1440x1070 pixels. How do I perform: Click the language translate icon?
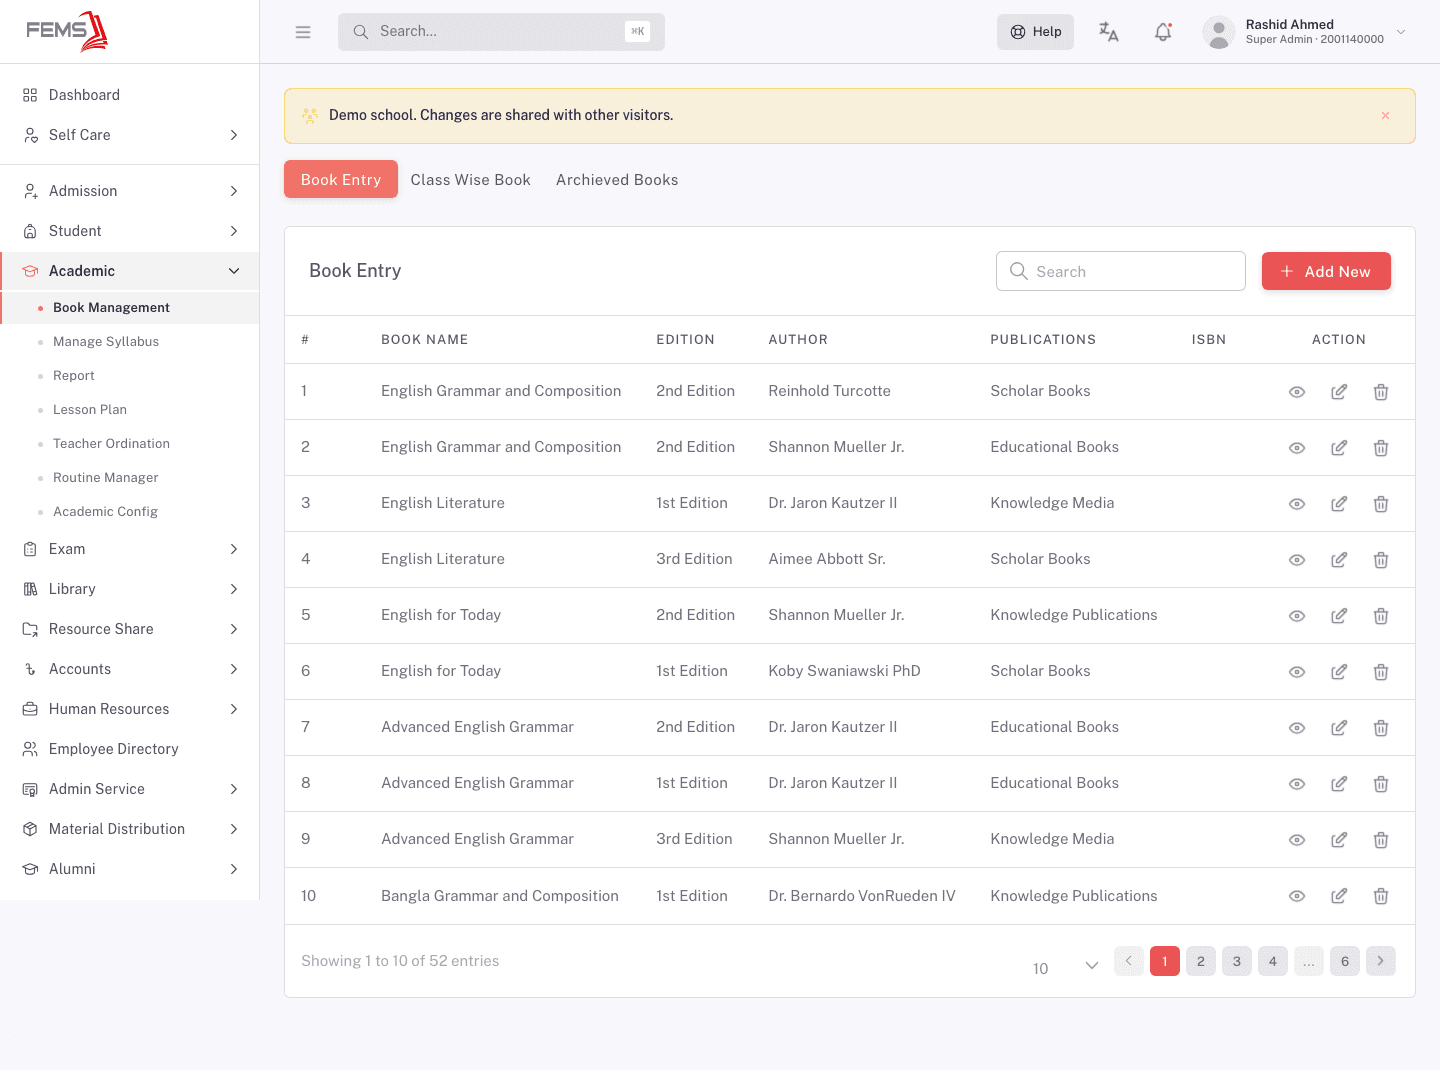(x=1109, y=32)
